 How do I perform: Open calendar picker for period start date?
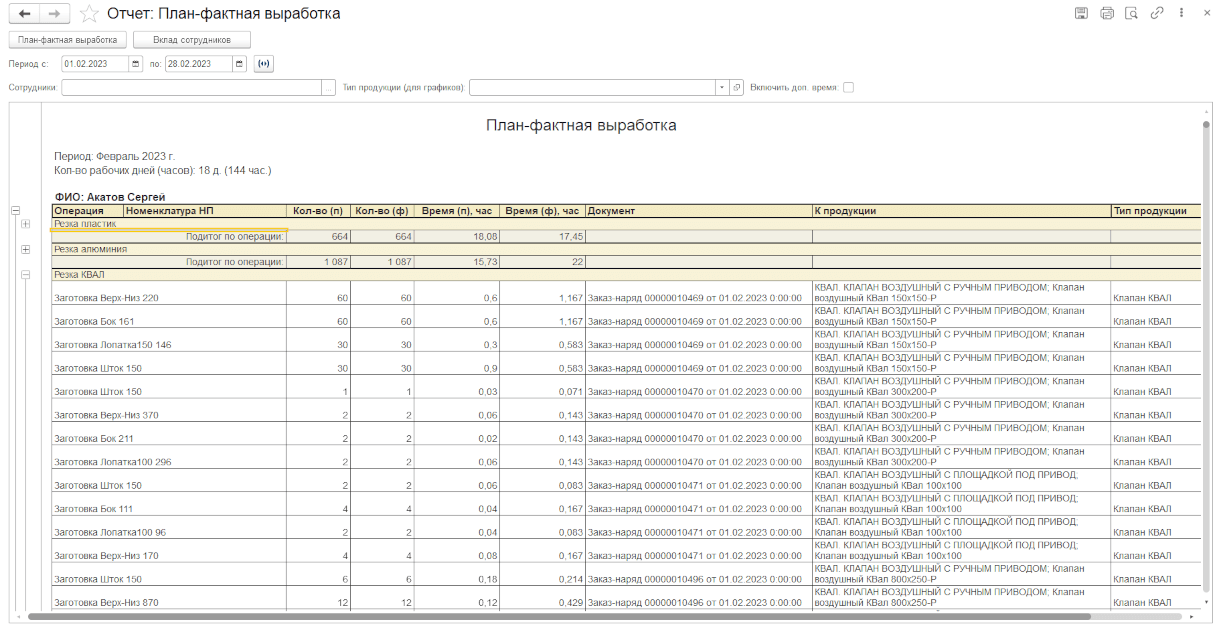coord(136,64)
